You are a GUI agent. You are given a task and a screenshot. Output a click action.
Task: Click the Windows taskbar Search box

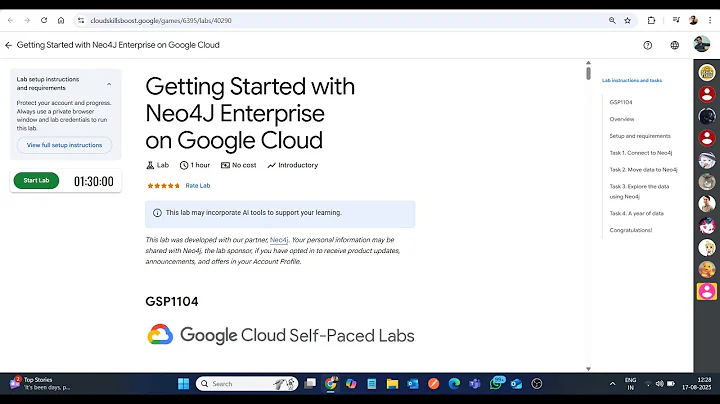point(247,383)
